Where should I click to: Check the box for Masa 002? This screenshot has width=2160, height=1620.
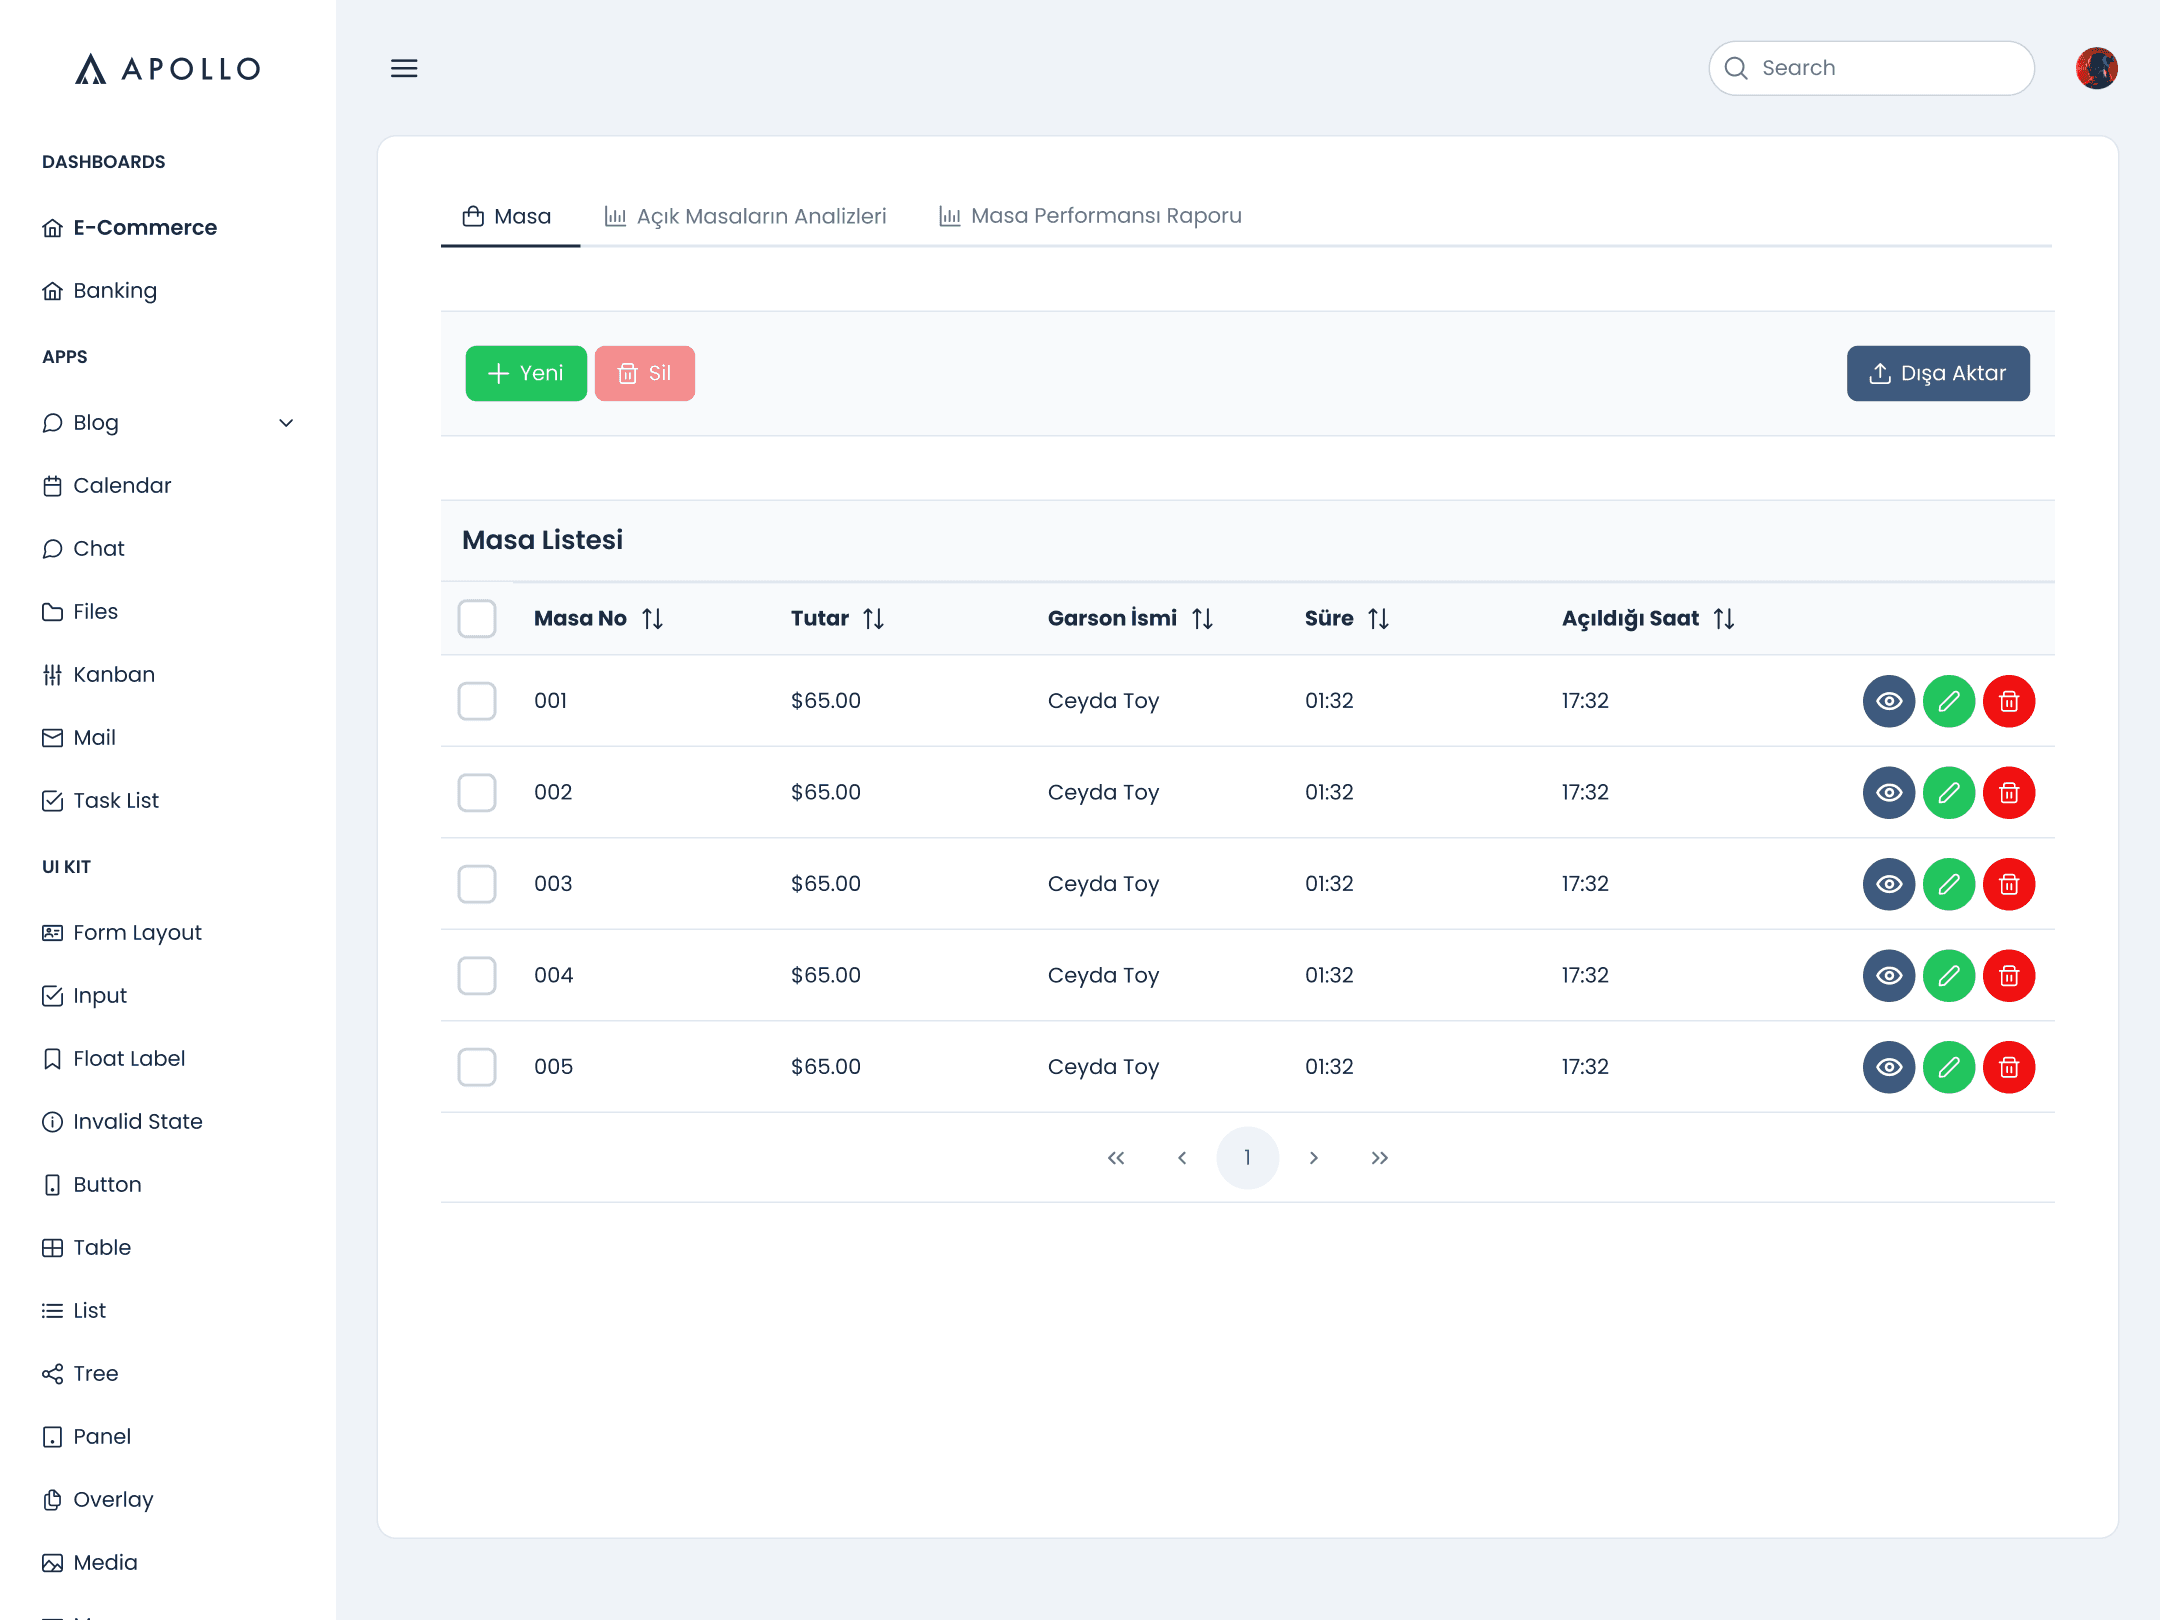pyautogui.click(x=477, y=793)
